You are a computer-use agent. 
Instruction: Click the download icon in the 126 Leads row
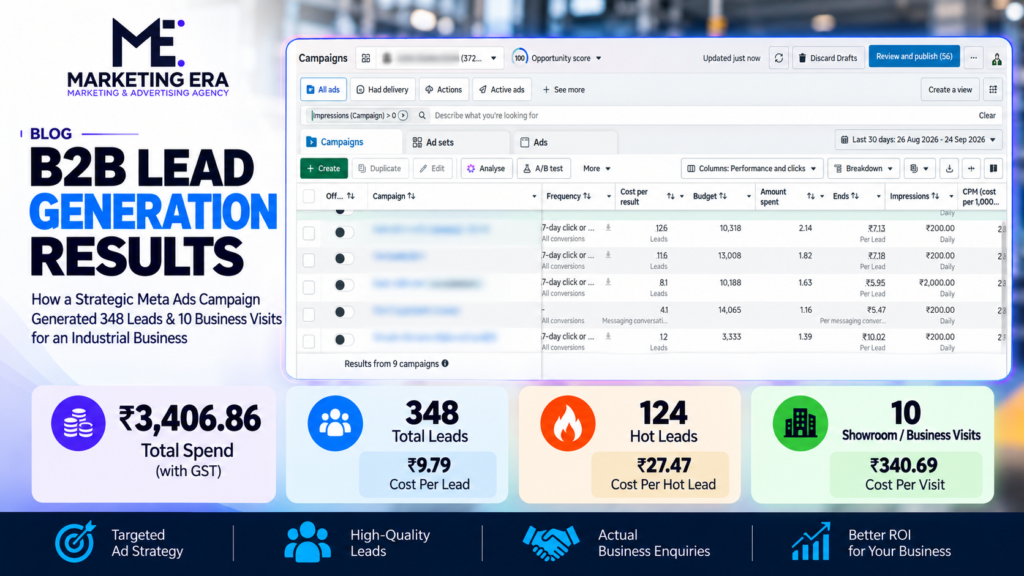point(608,228)
